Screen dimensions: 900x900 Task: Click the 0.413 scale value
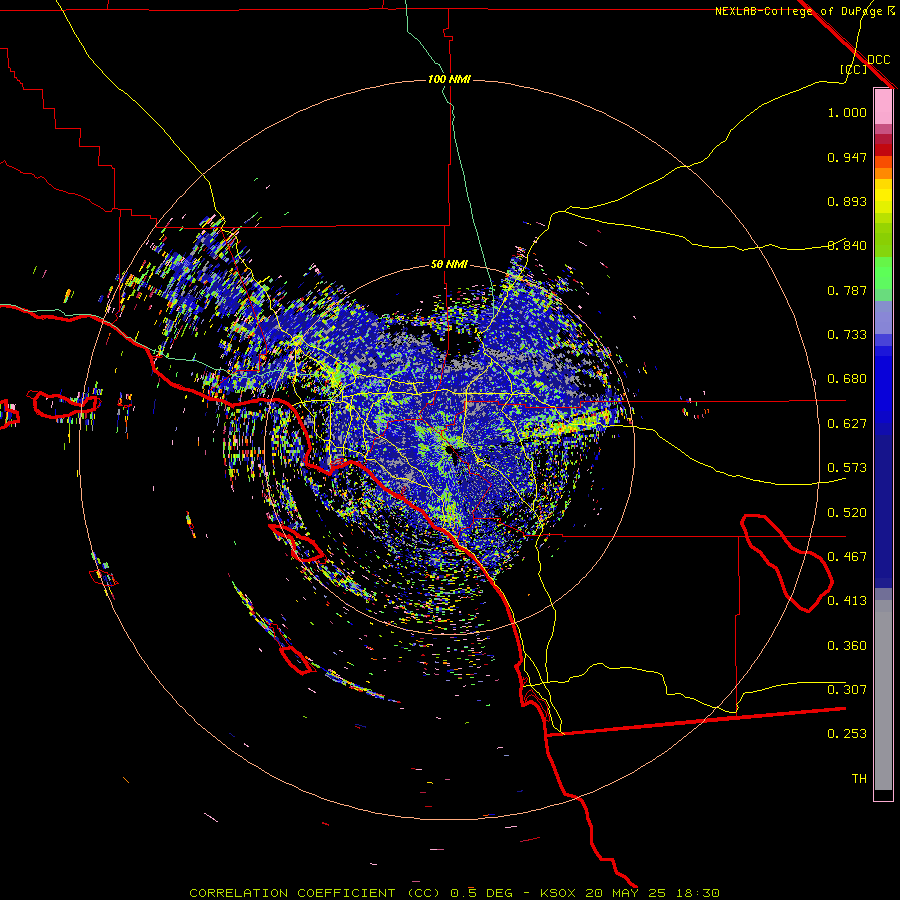pos(847,601)
